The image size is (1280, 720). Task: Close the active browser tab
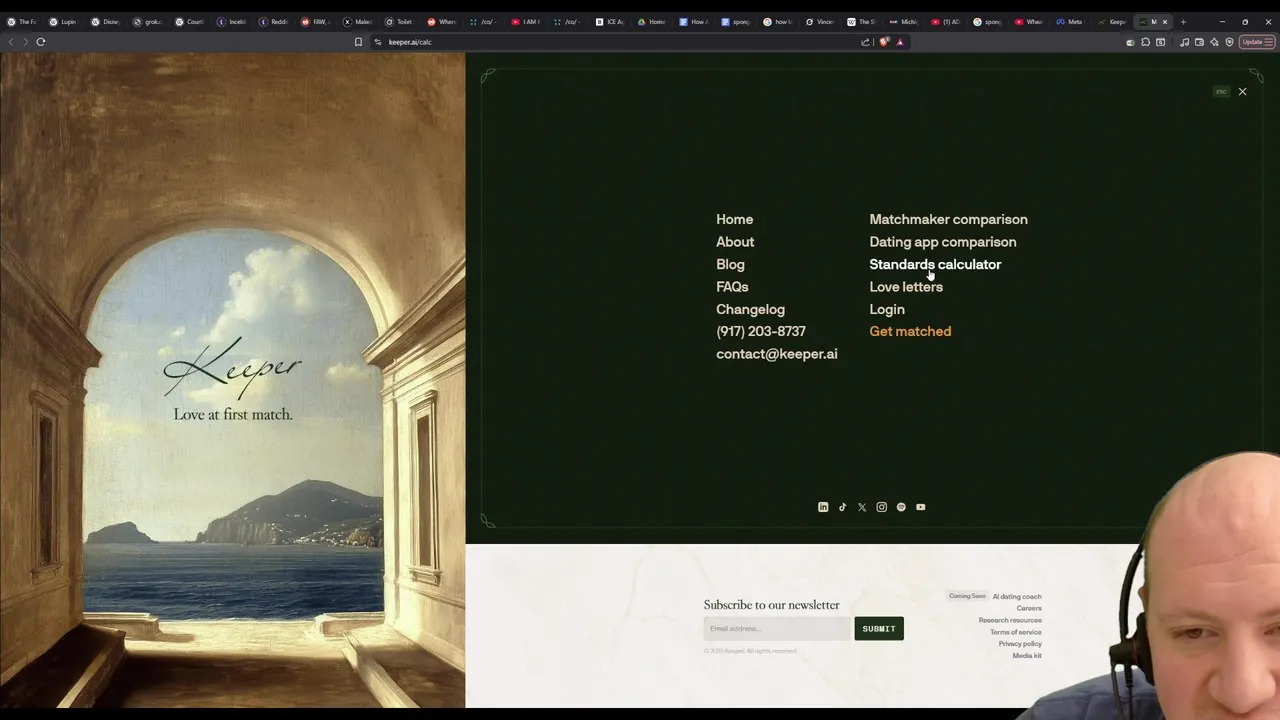click(x=1164, y=22)
